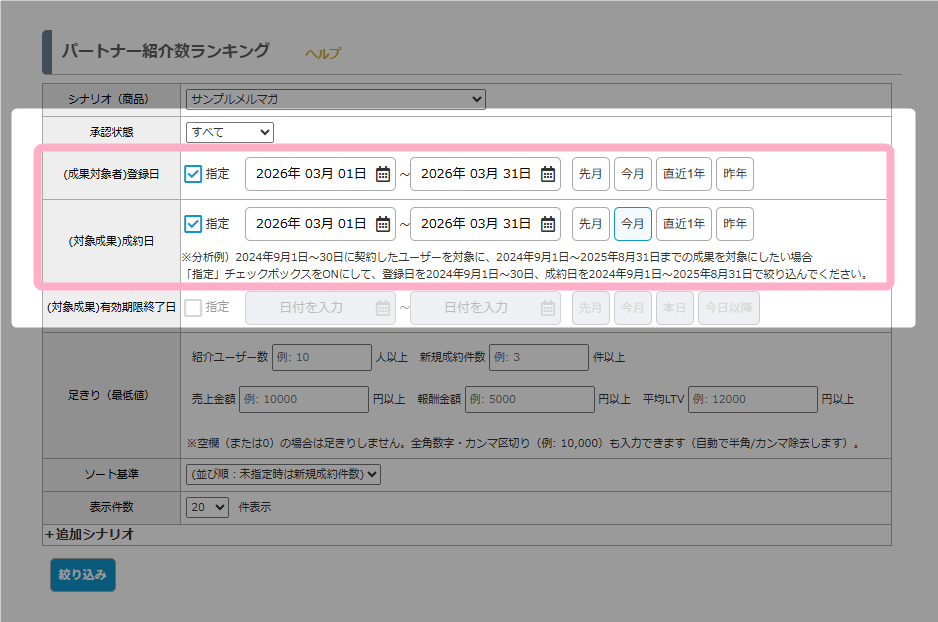Screen dimensions: 938x622
Task: Change the 表示件数 dropdown value
Action: point(207,507)
